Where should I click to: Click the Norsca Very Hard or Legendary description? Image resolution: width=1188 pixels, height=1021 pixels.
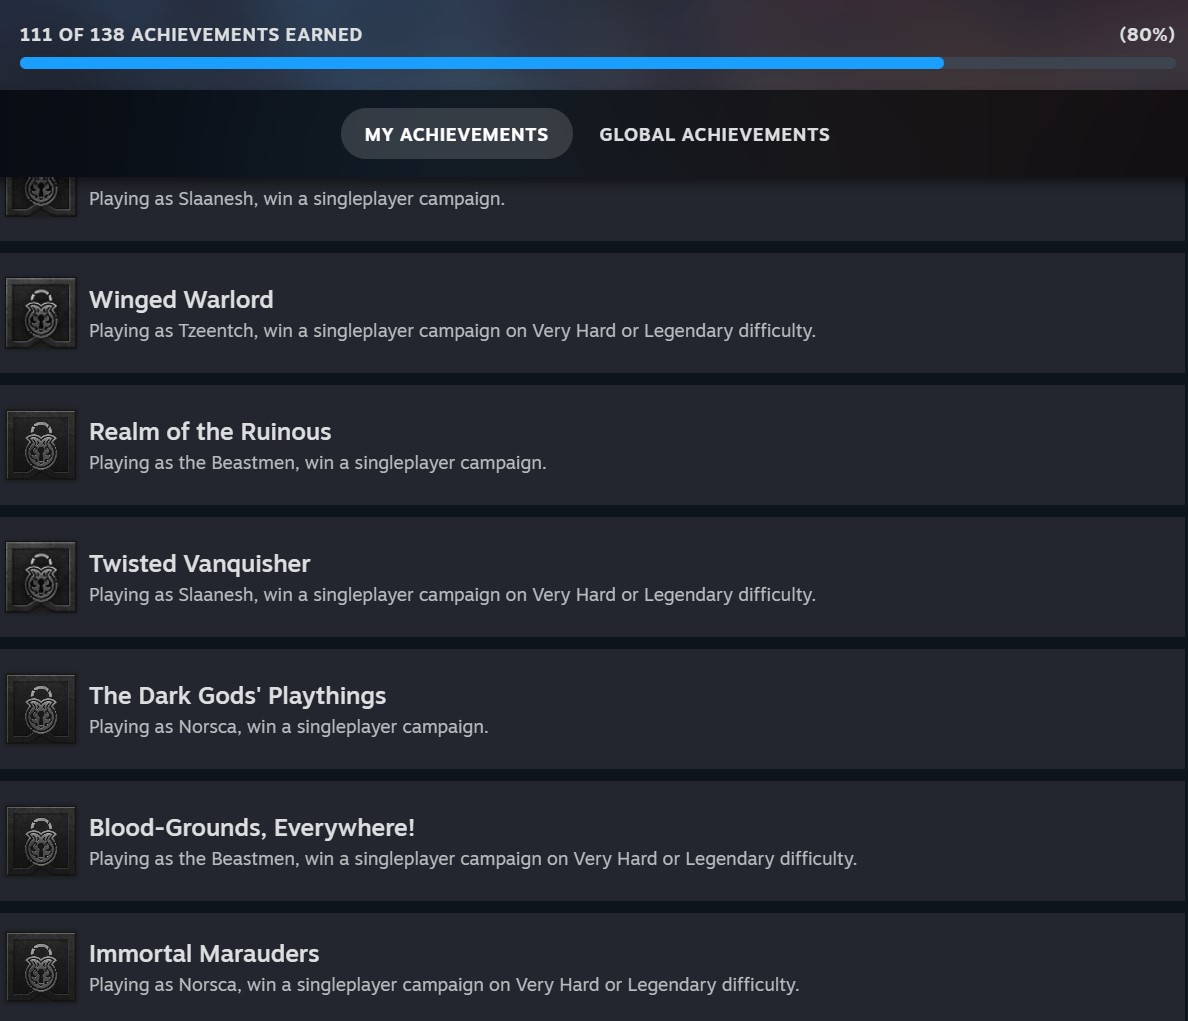point(444,985)
